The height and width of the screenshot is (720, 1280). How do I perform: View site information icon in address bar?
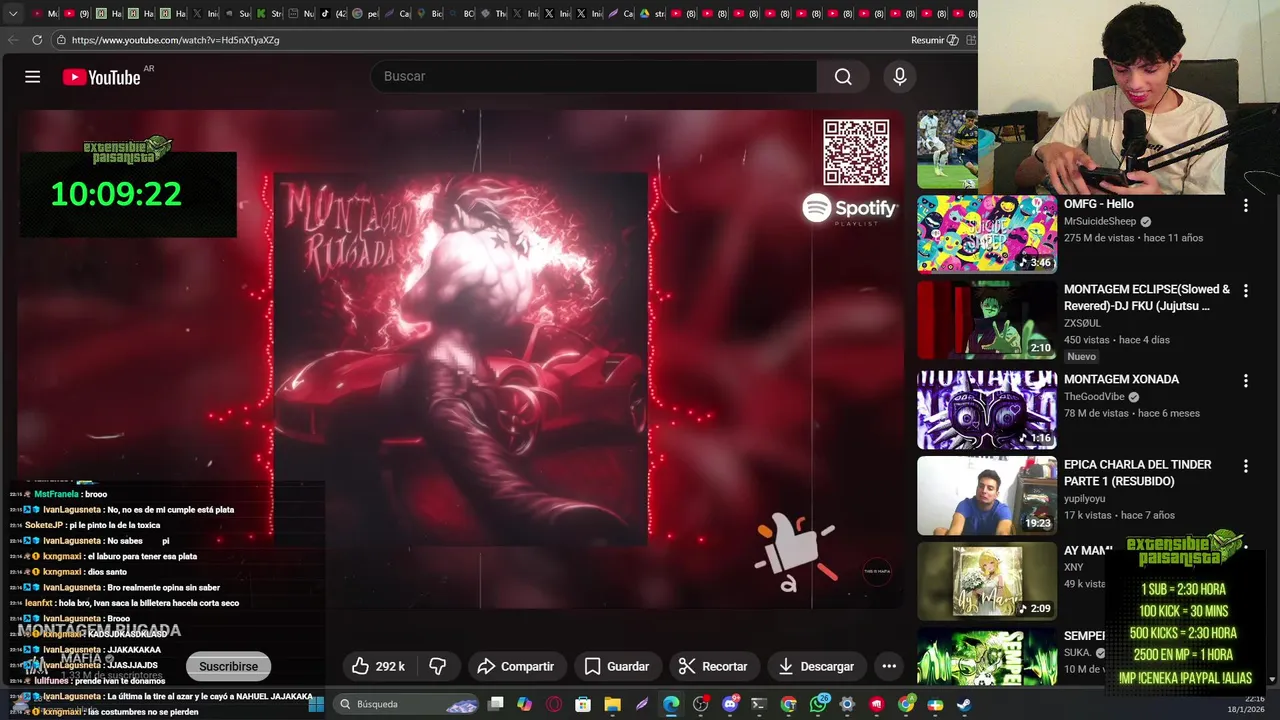pyautogui.click(x=61, y=40)
